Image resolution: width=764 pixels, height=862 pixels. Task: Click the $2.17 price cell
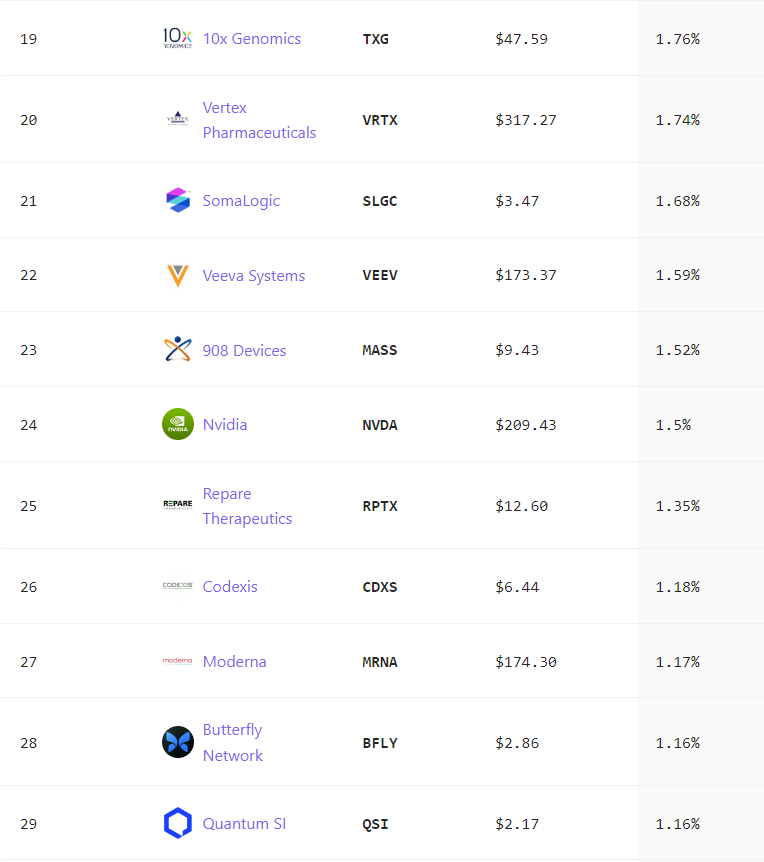517,824
